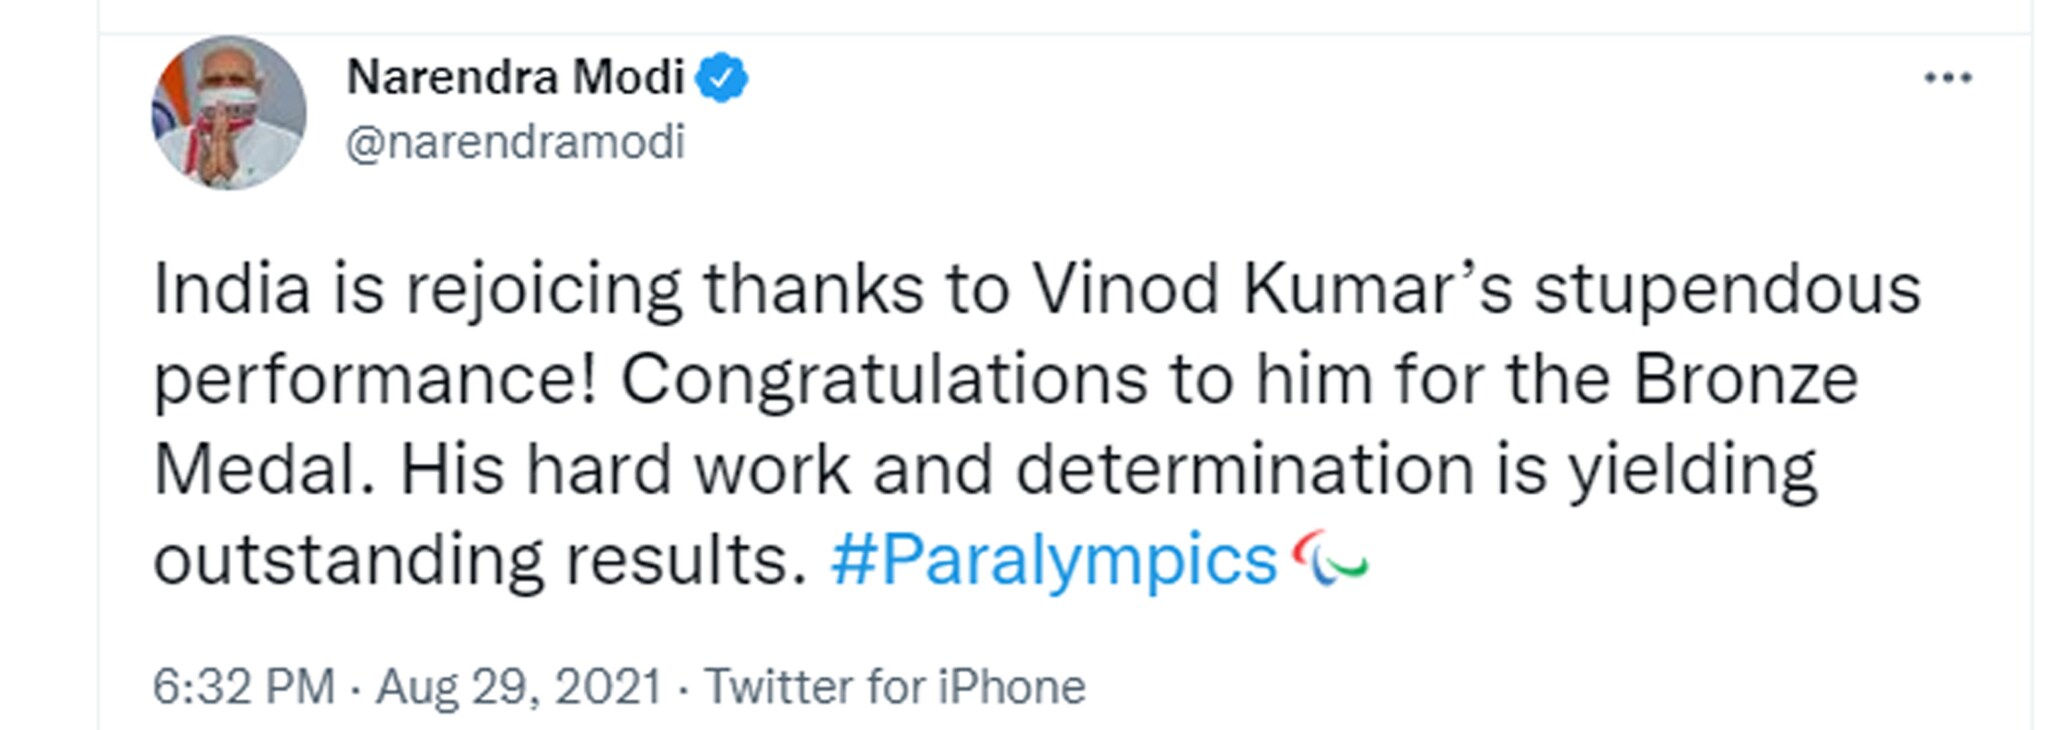Image resolution: width=2048 pixels, height=730 pixels.
Task: Click the phrase "outstanding results." in tweet
Action: click(479, 560)
